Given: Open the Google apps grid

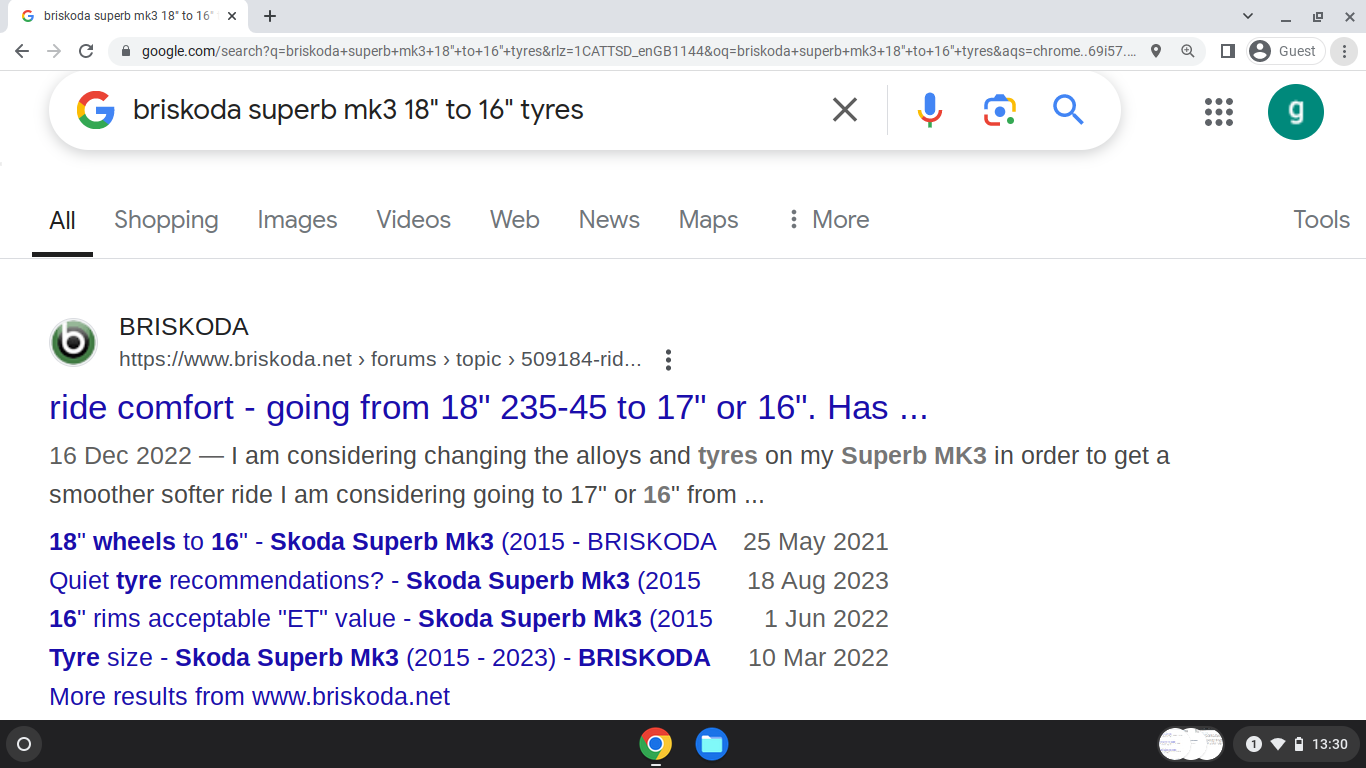Looking at the screenshot, I should [x=1219, y=112].
